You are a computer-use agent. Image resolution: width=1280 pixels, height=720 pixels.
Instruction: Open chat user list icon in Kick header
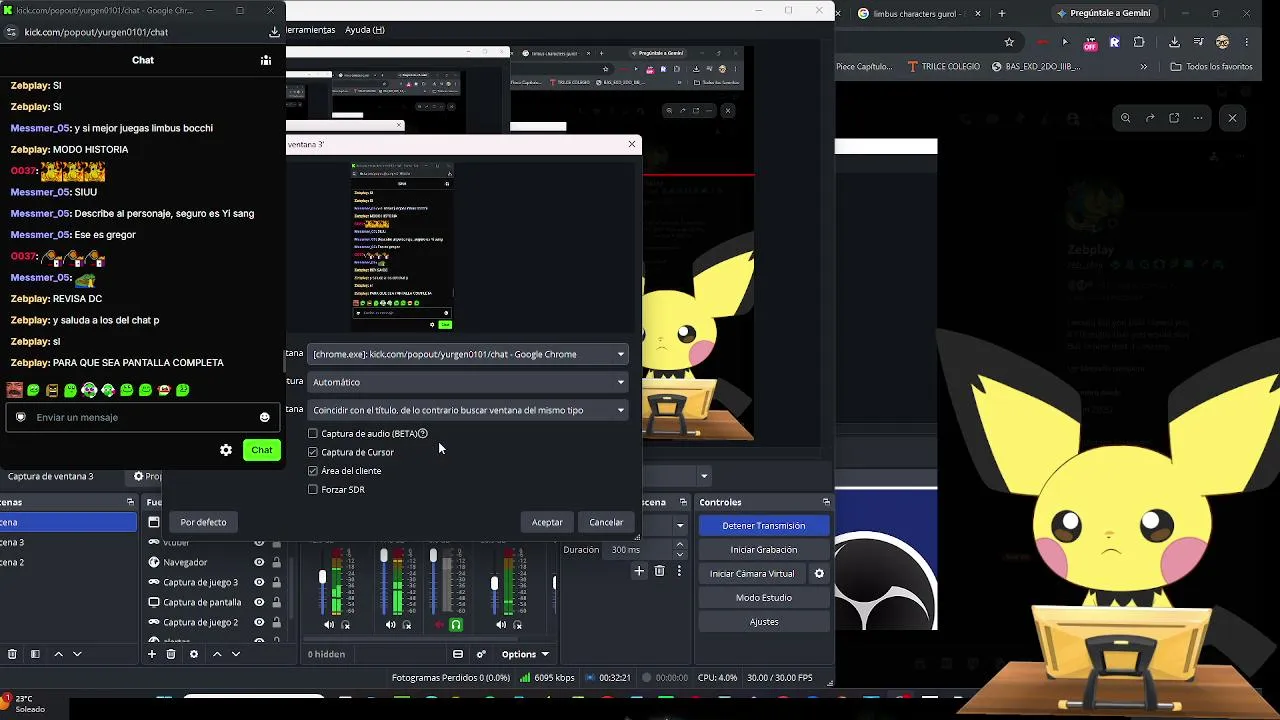pyautogui.click(x=266, y=60)
